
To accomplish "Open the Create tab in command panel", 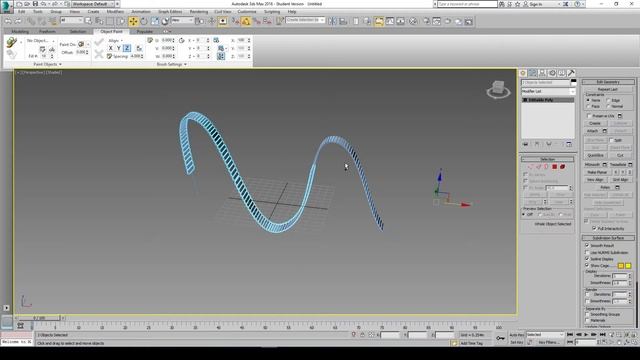I will coord(523,73).
